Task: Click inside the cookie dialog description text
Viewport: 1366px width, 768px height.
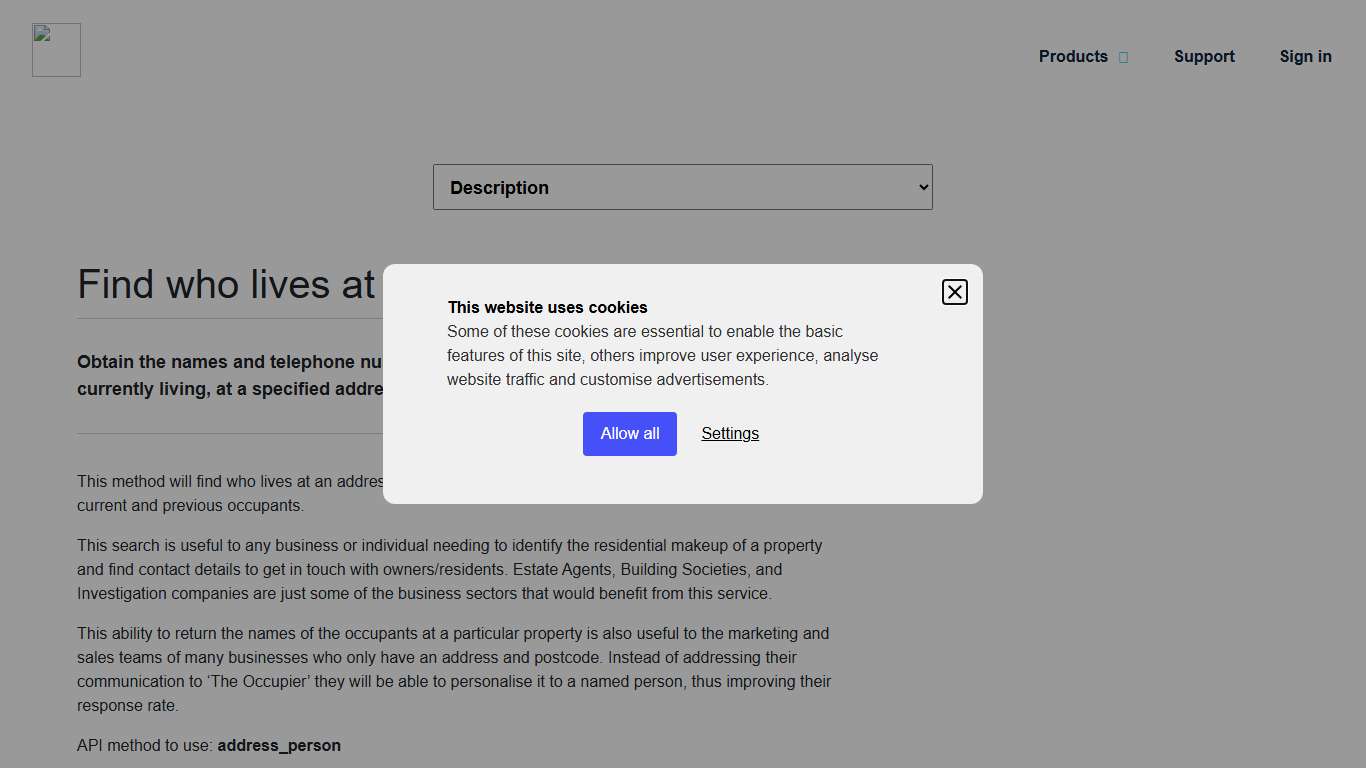Action: 663,355
